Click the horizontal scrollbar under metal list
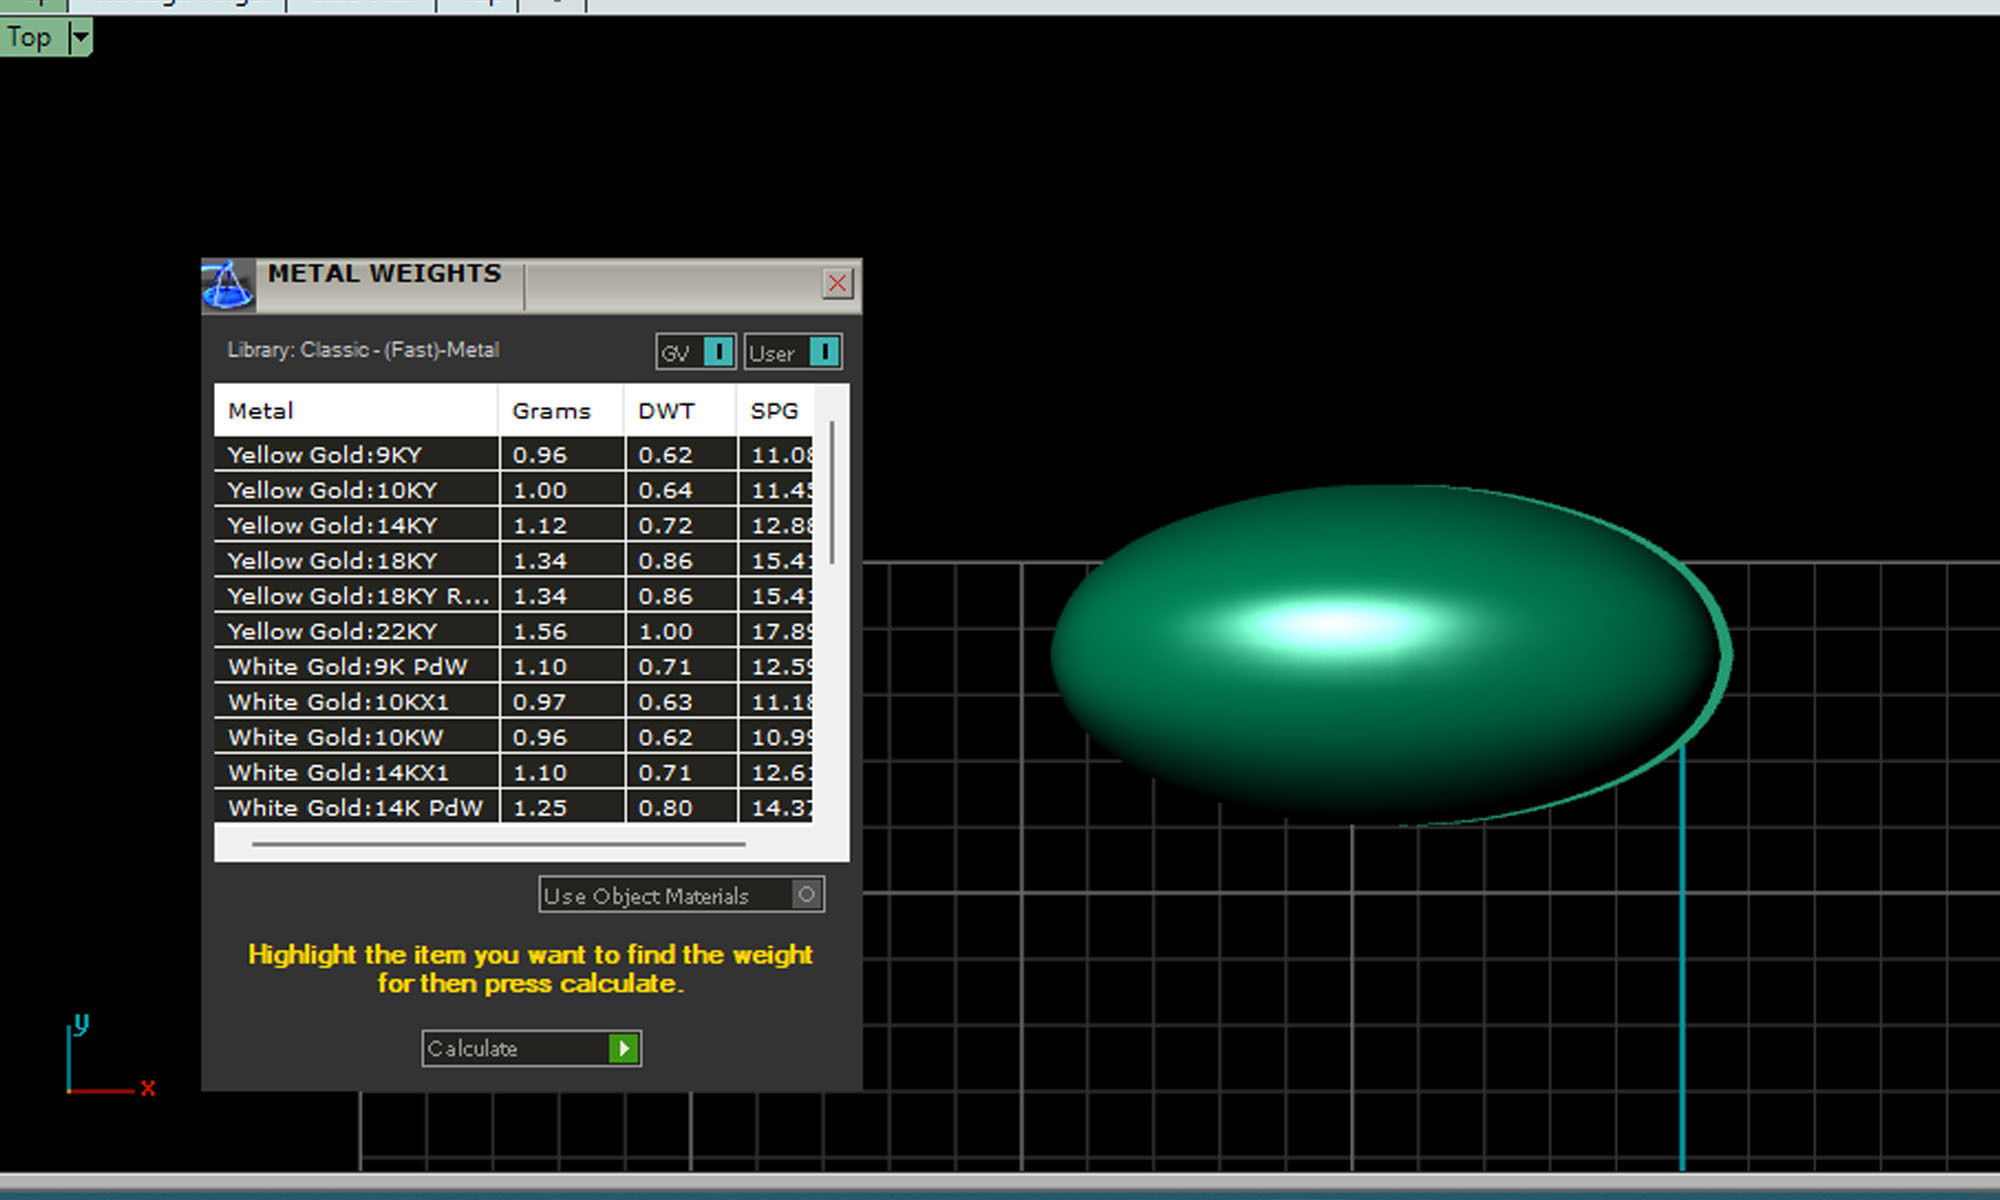 pyautogui.click(x=498, y=844)
